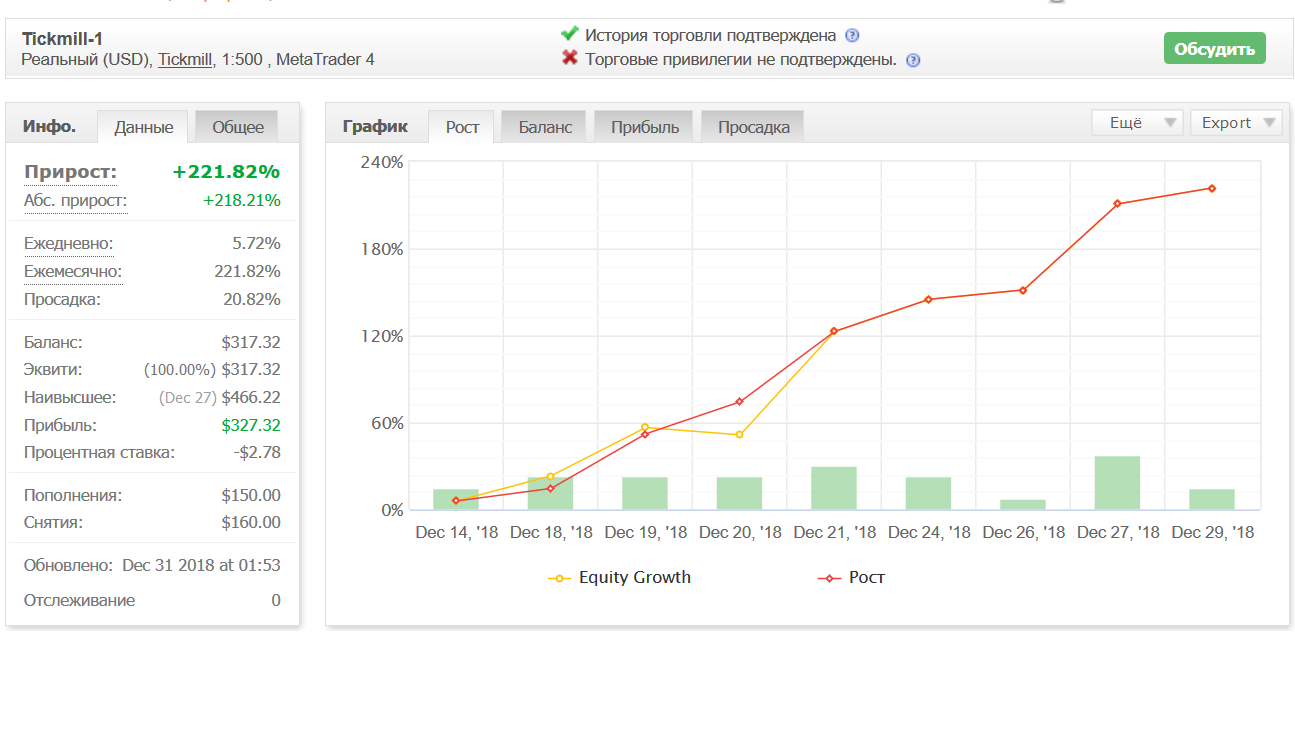Screen dimensions: 1295x754
Task: Click the Процентная ставка -$2.78 value
Action: tap(257, 452)
